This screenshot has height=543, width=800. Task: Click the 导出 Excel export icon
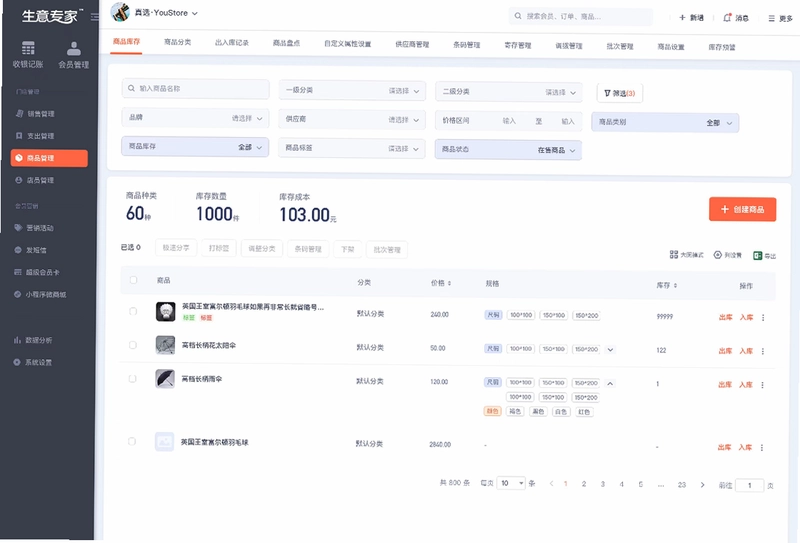tap(757, 256)
